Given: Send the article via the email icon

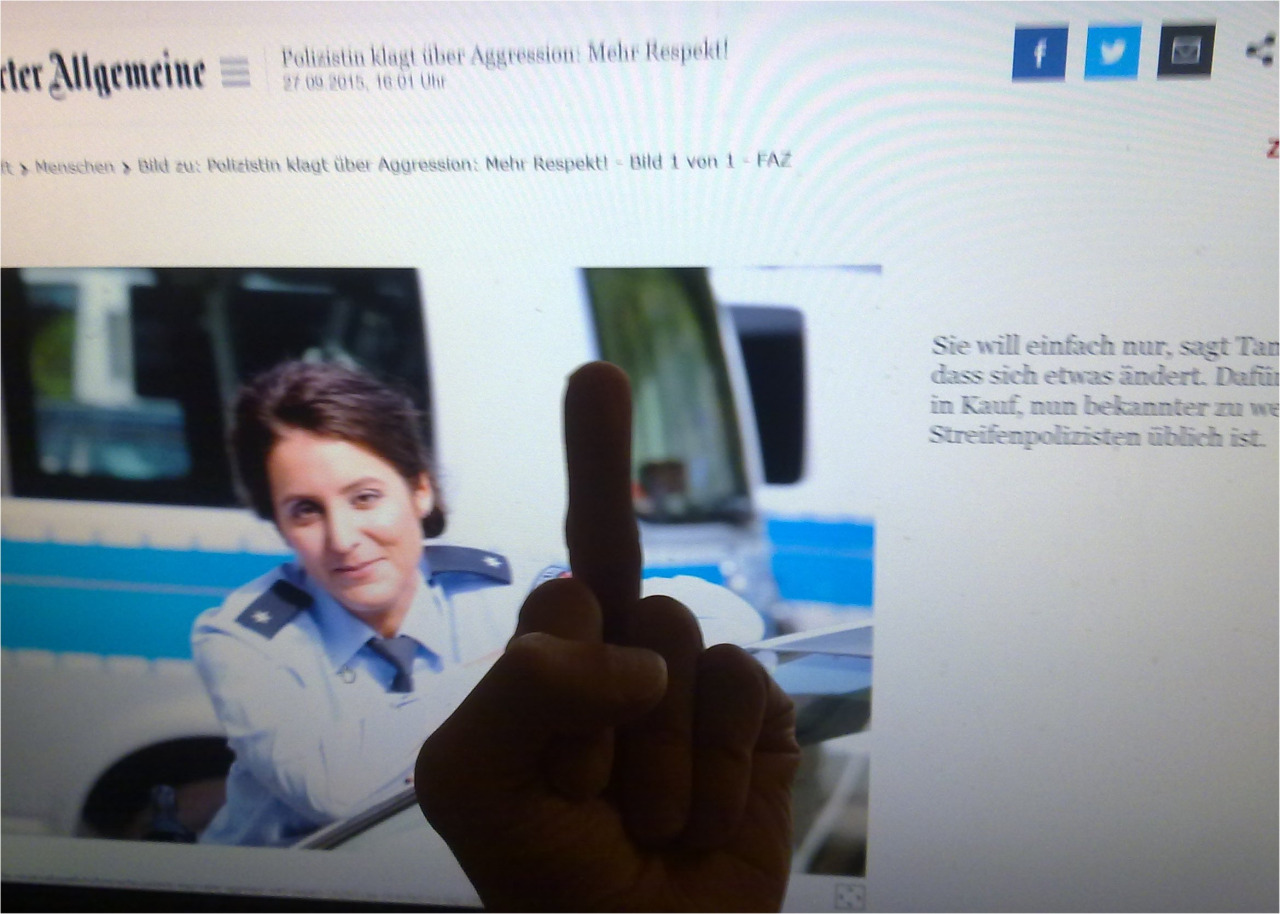Looking at the screenshot, I should click(1186, 51).
